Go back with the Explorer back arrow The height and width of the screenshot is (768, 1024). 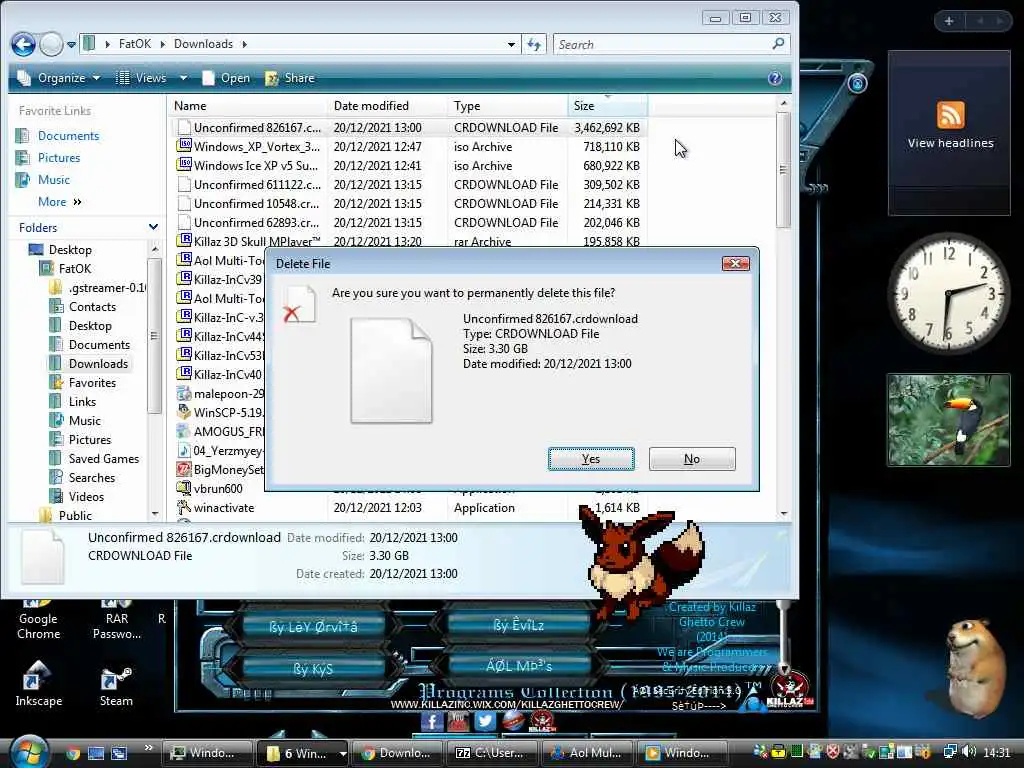tap(24, 44)
